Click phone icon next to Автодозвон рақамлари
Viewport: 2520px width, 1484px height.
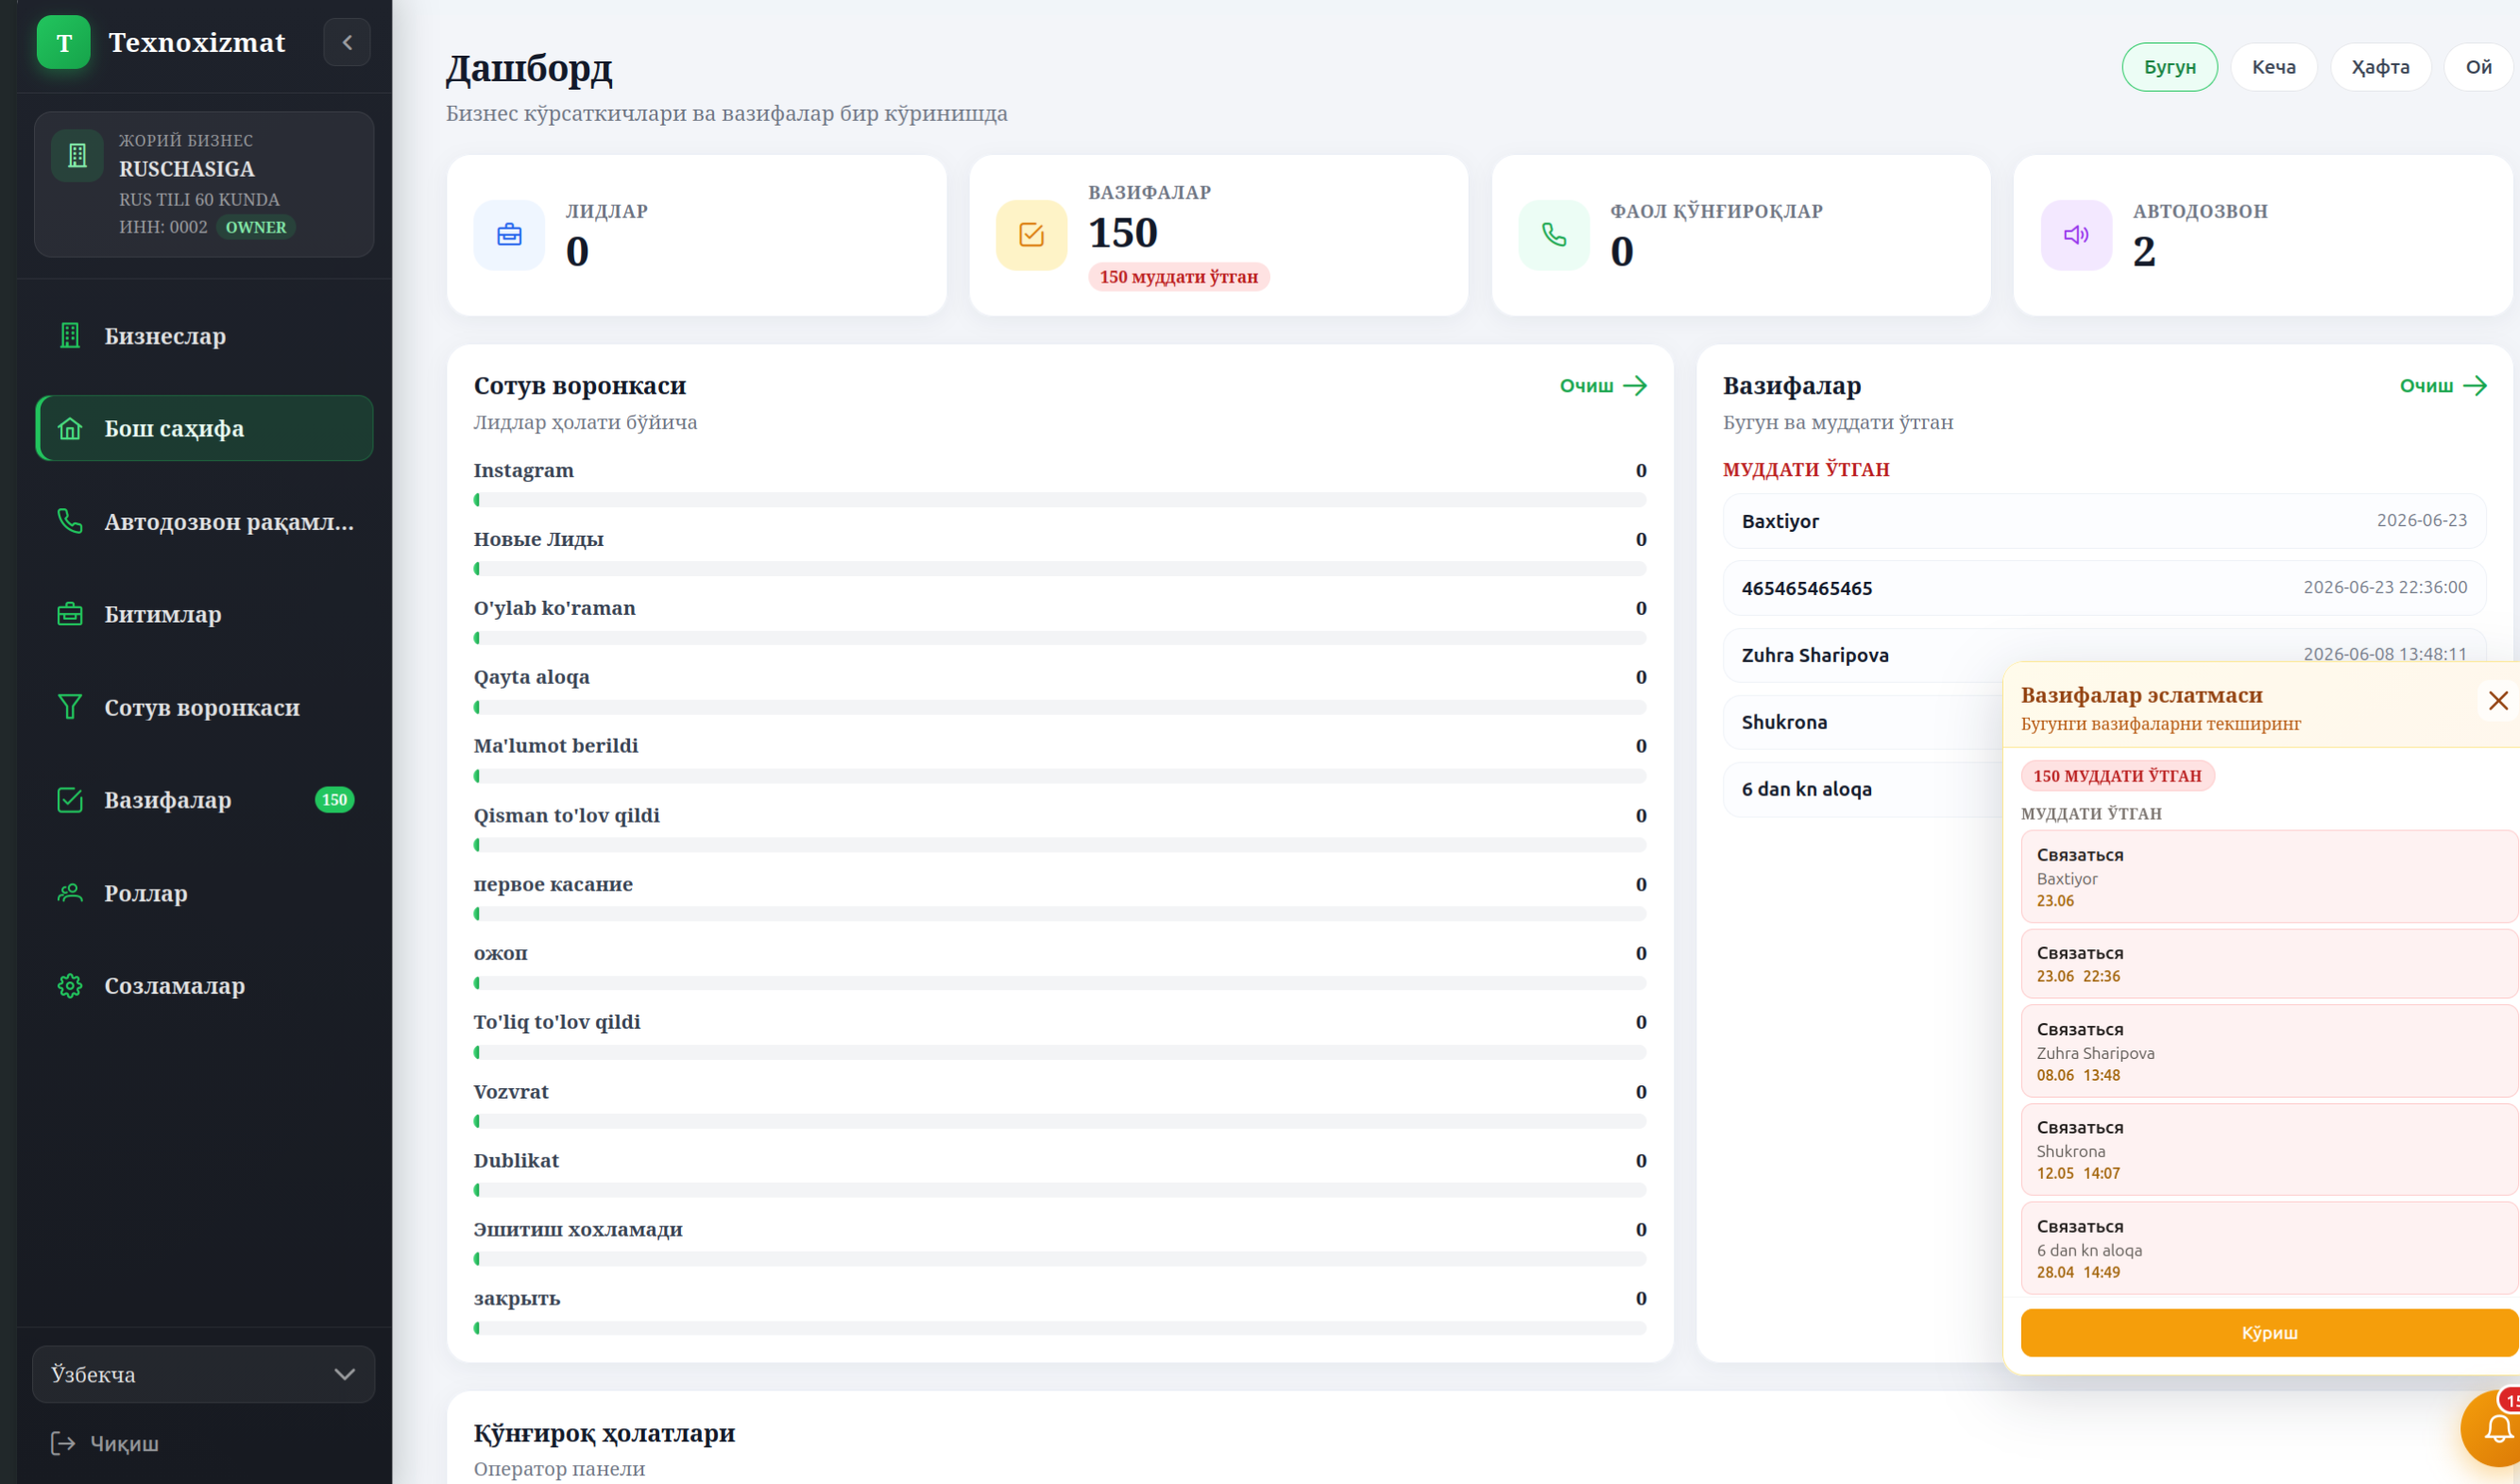coord(70,521)
